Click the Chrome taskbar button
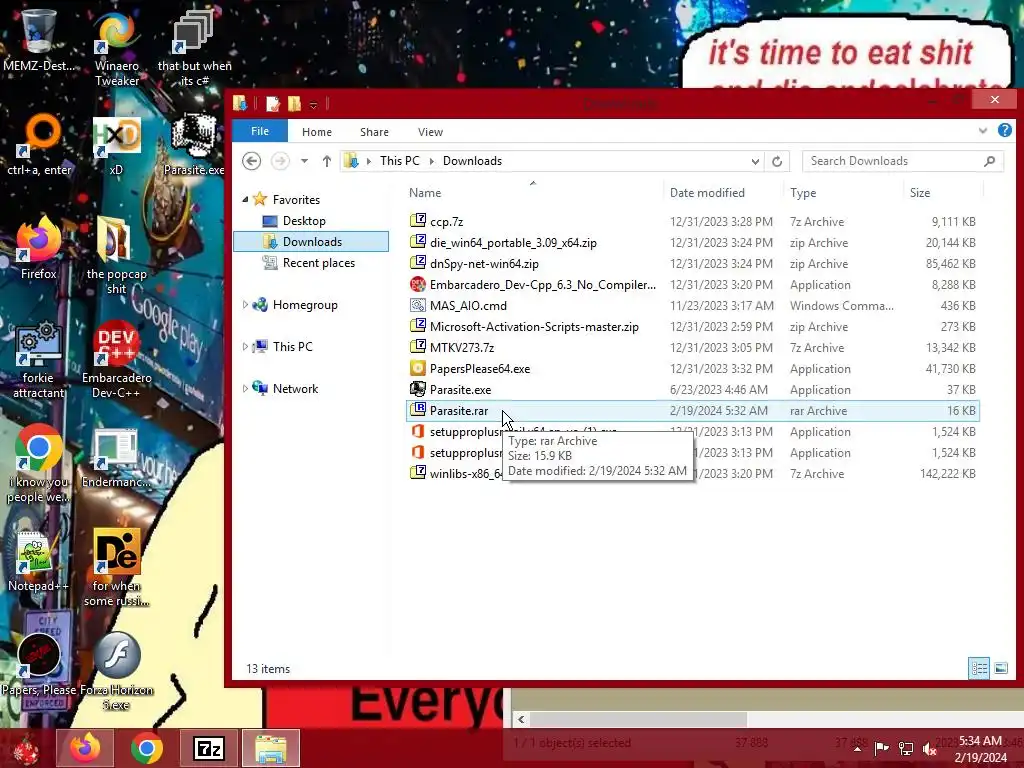1024x768 pixels. tap(146, 748)
